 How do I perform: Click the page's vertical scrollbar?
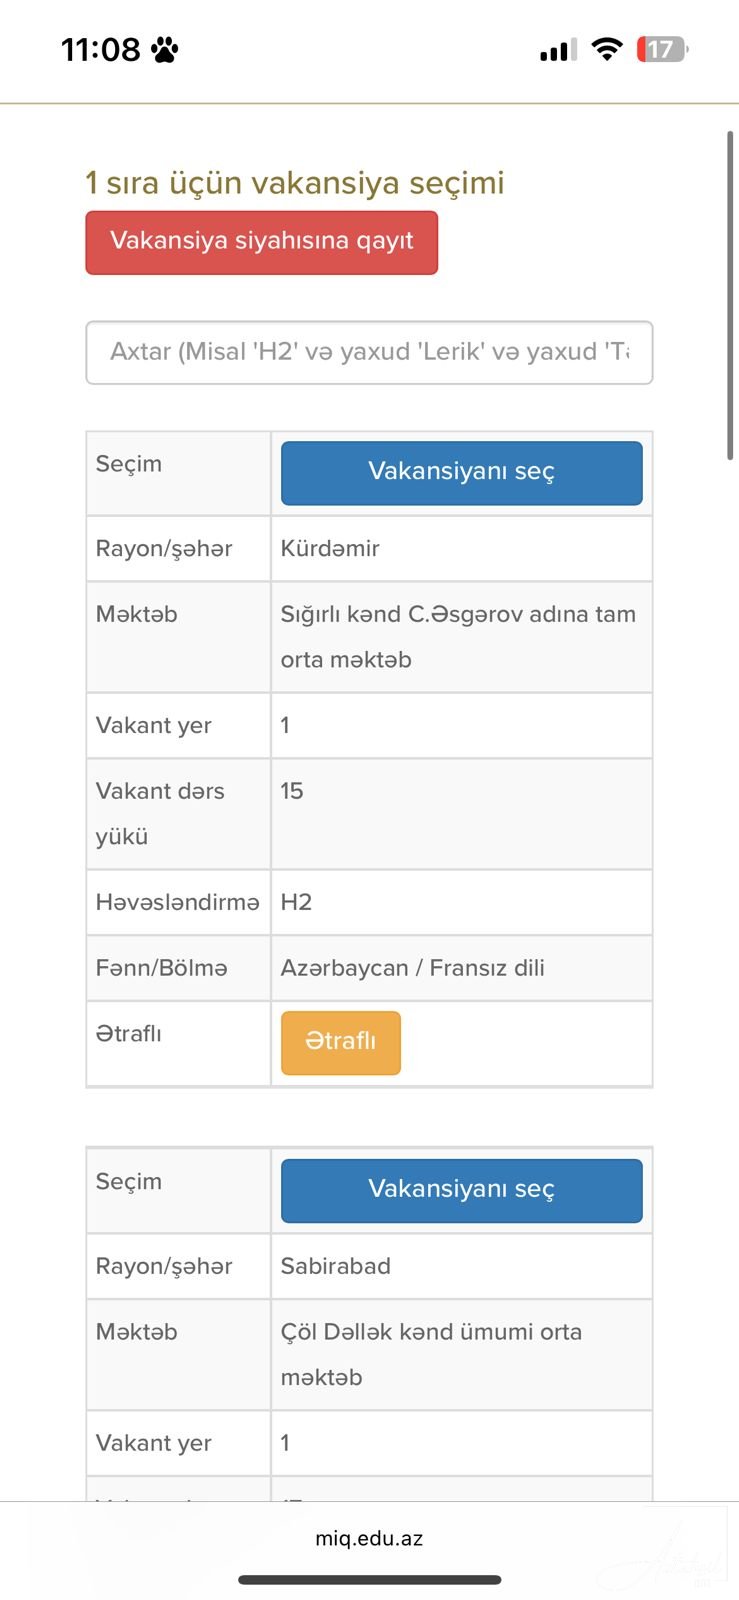tap(730, 295)
